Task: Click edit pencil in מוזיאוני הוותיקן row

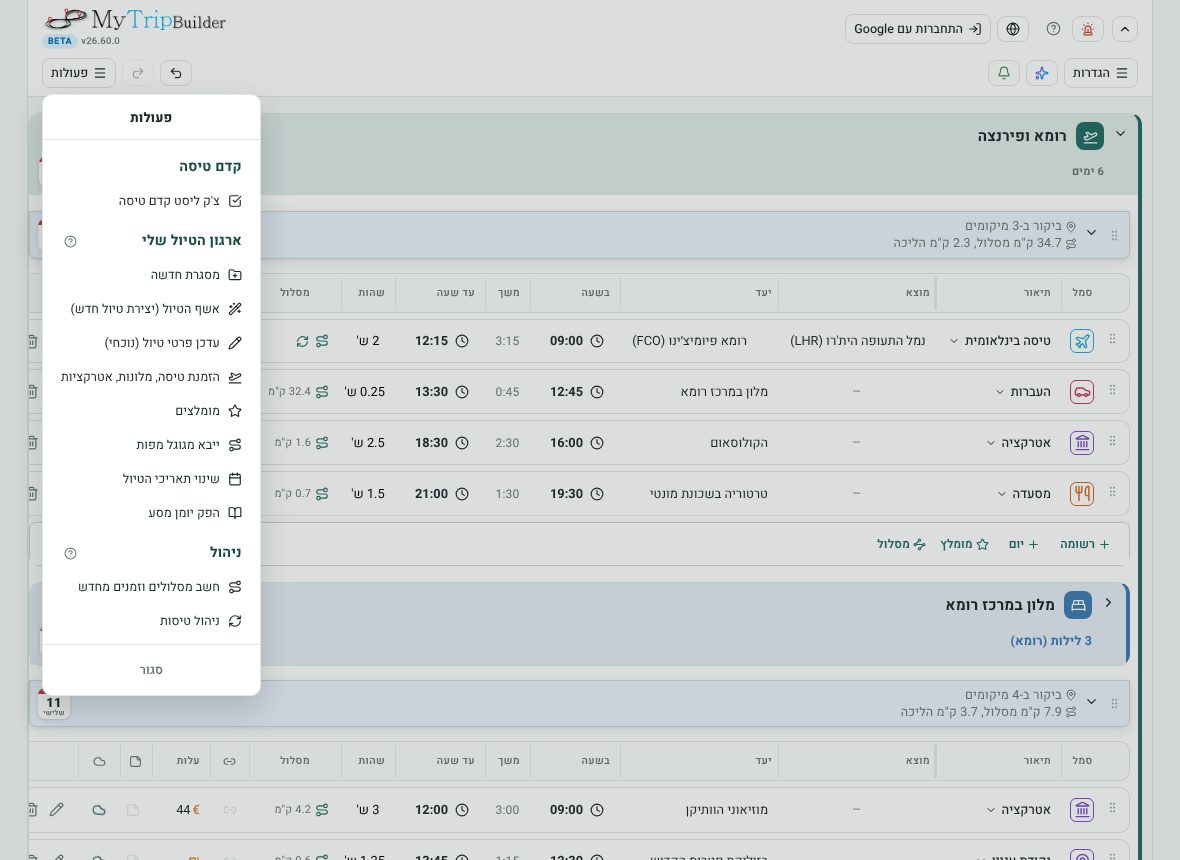Action: click(x=56, y=810)
